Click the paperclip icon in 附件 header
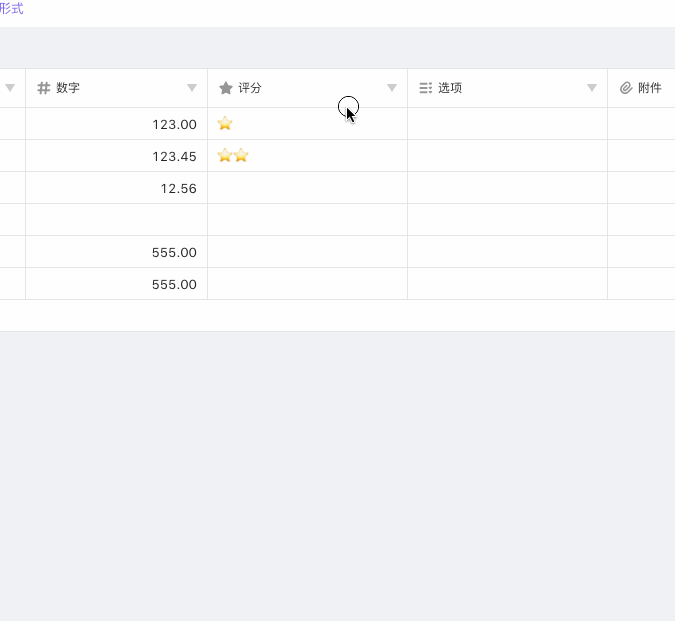675x621 pixels. coord(626,88)
